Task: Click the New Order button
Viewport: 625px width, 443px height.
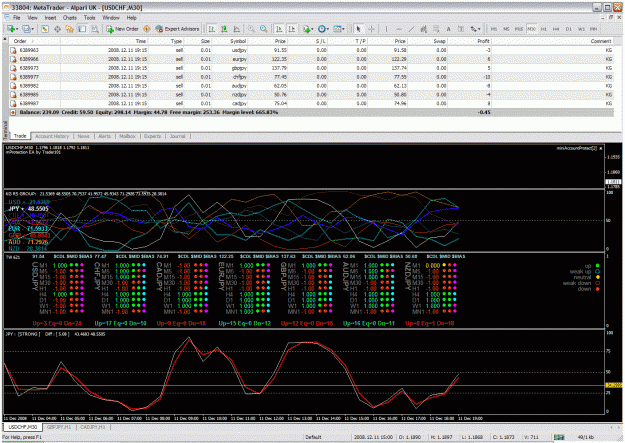Action: [122, 29]
